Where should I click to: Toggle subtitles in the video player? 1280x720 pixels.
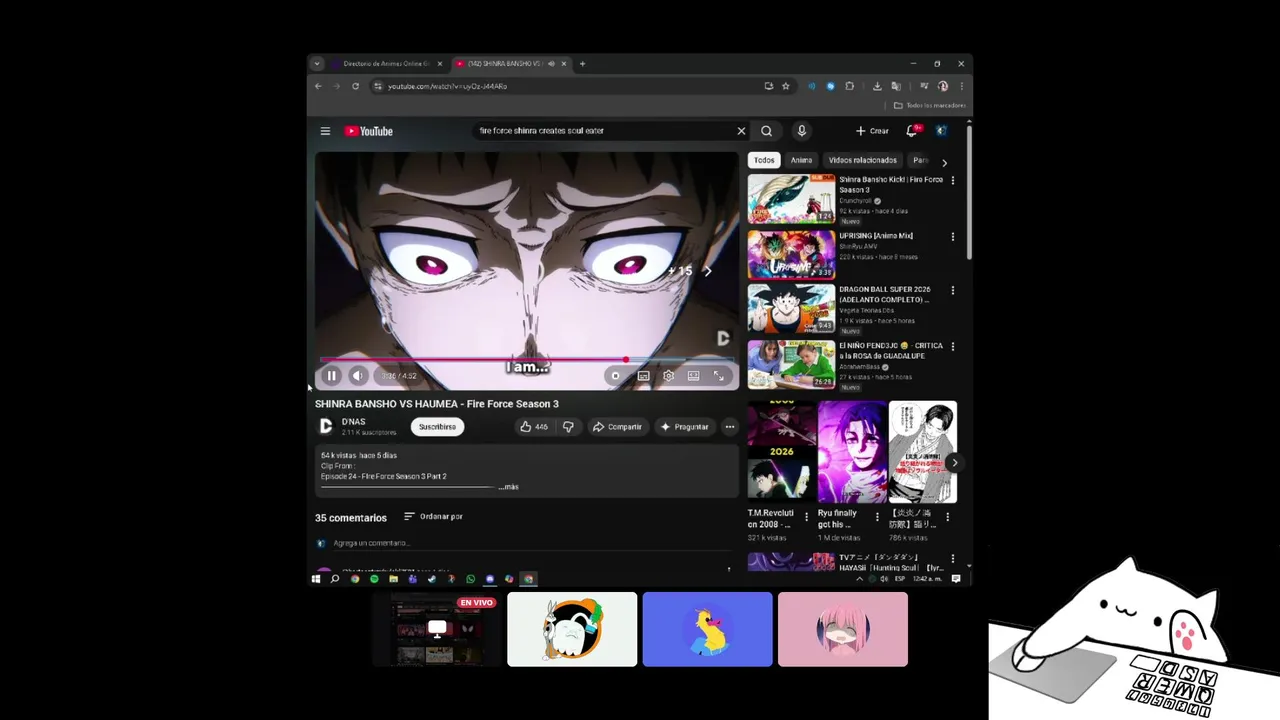(643, 376)
